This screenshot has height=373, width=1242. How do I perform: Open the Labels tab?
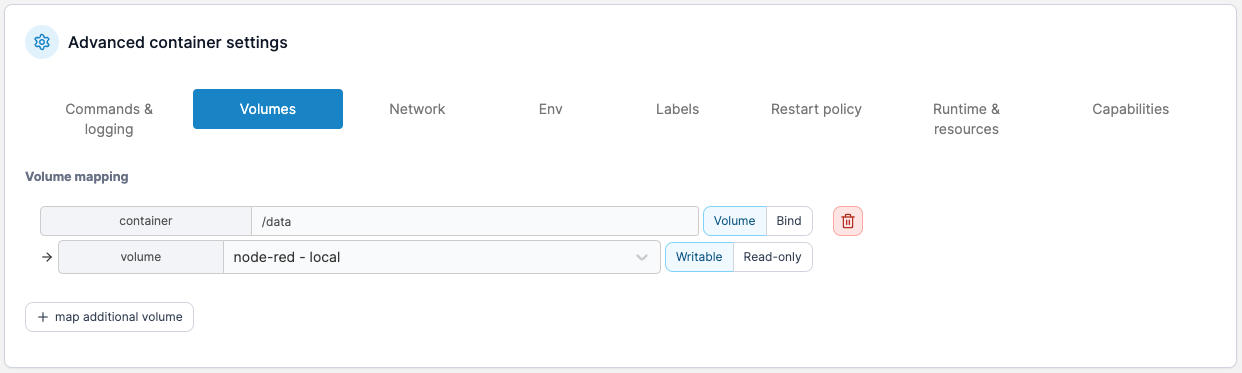(677, 109)
